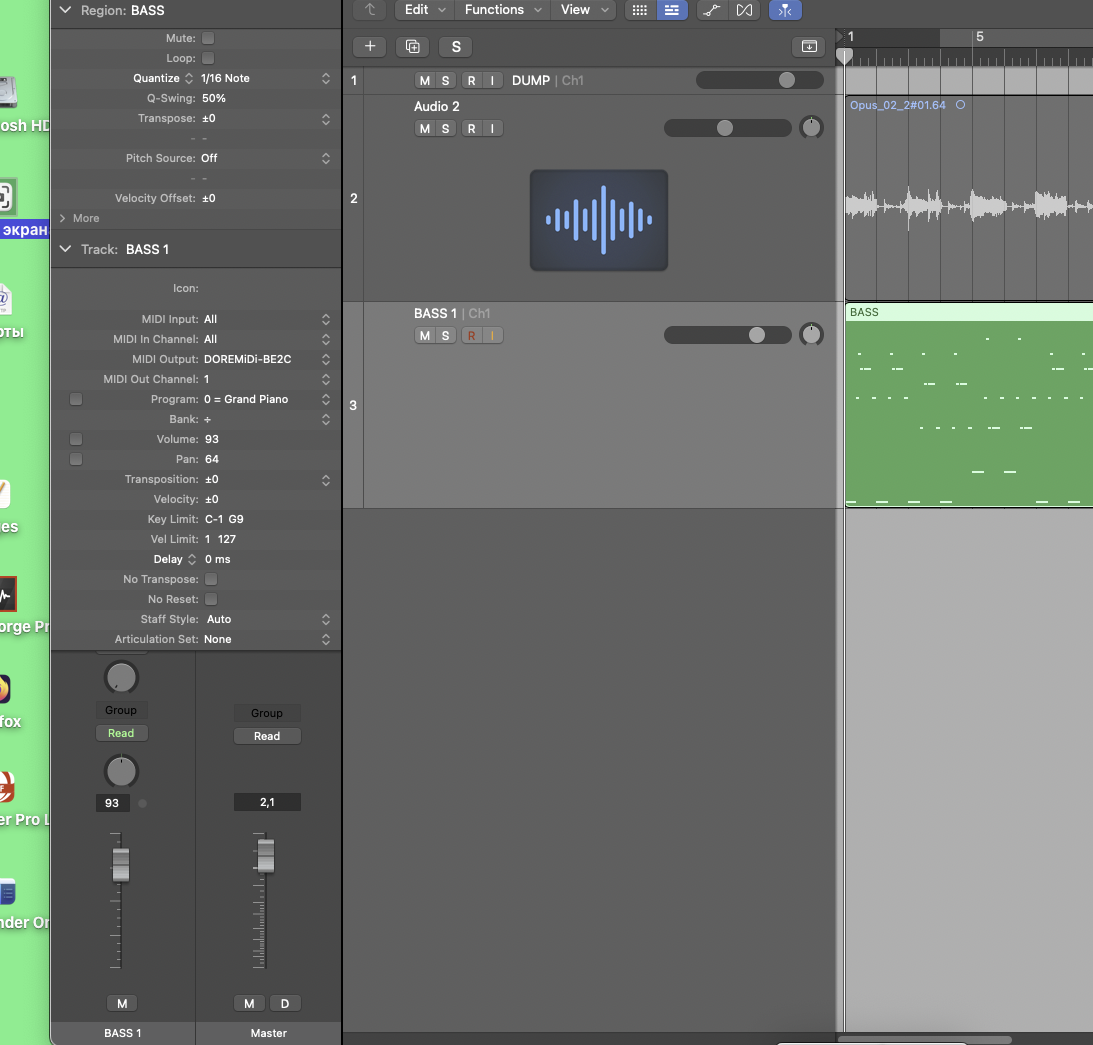Mute the DUMP track
Viewport: 1093px width, 1045px height.
click(425, 80)
